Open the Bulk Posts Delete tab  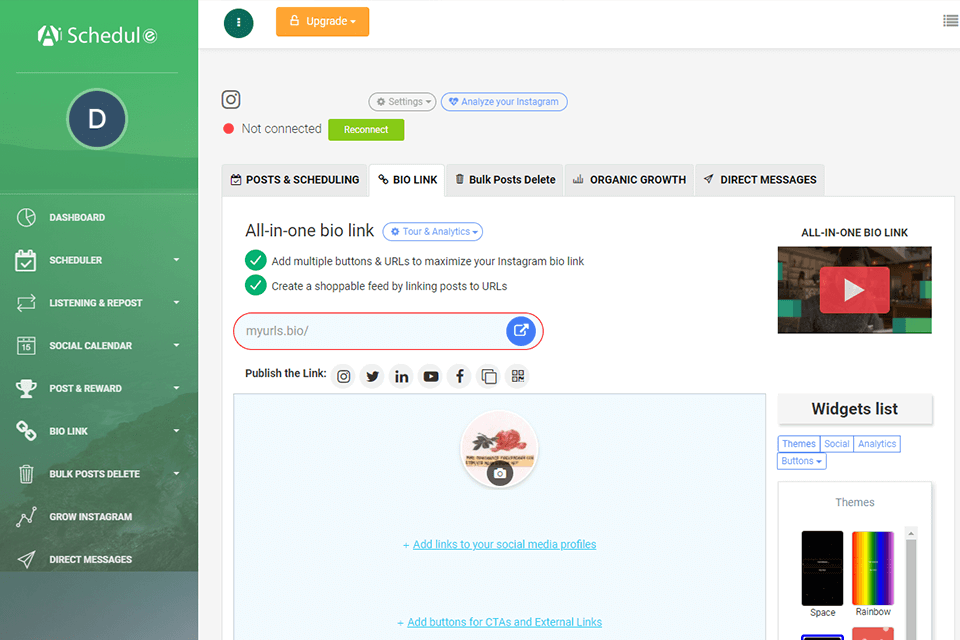pos(505,180)
